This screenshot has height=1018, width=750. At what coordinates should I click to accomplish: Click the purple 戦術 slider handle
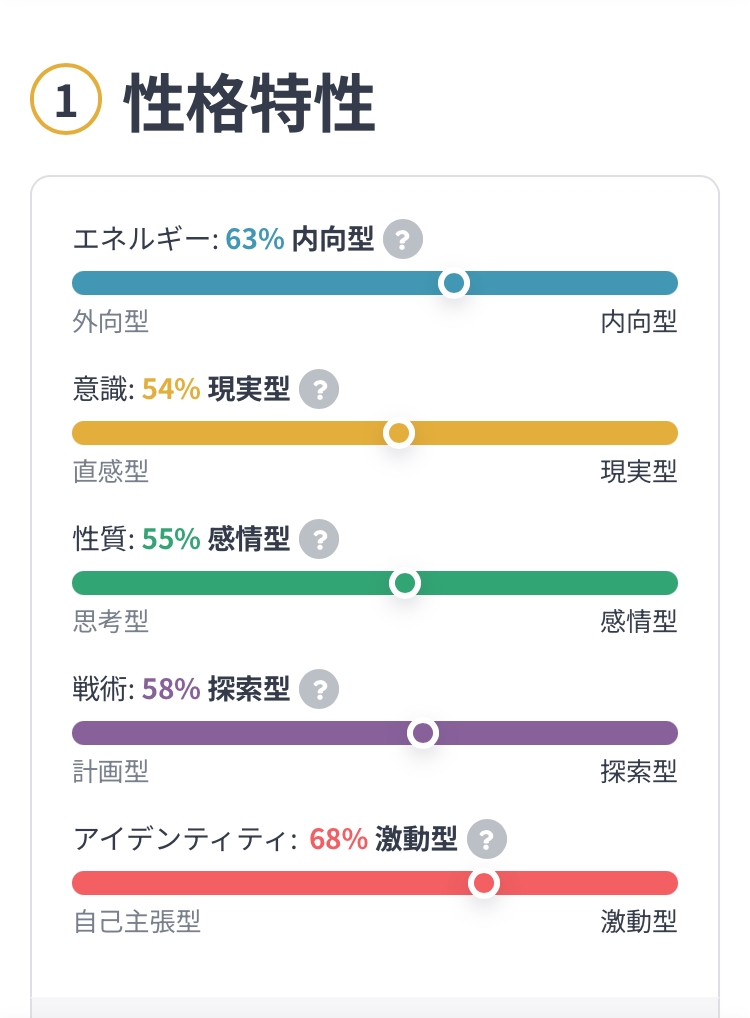pyautogui.click(x=423, y=733)
